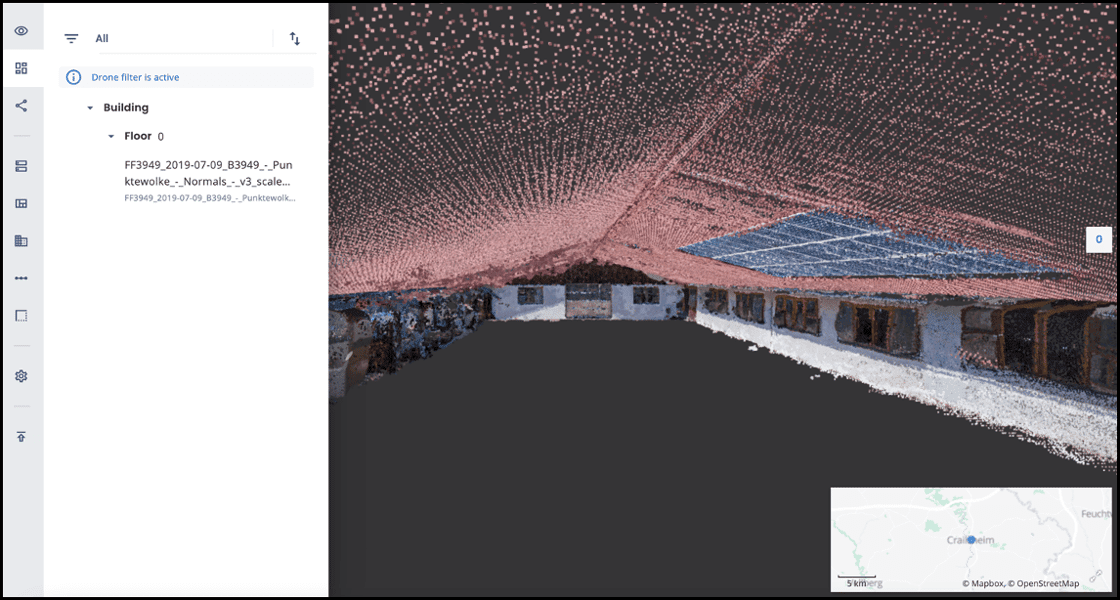Select the dashed-square region icon in sidebar
Screen dimensions: 1120x600
point(21,315)
